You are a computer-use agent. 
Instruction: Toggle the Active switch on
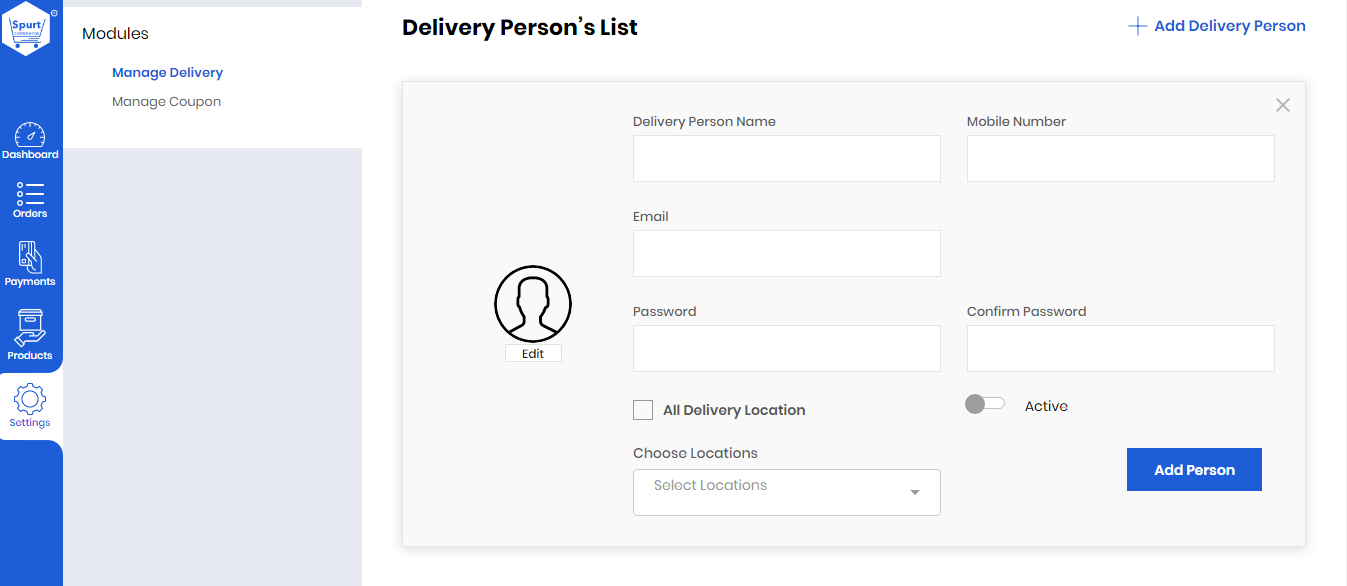point(984,404)
